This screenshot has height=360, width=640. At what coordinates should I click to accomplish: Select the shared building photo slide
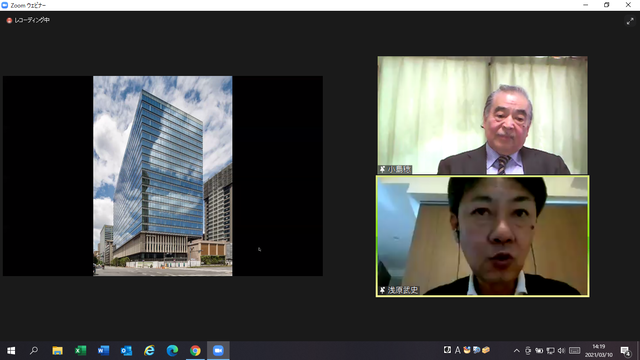162,176
